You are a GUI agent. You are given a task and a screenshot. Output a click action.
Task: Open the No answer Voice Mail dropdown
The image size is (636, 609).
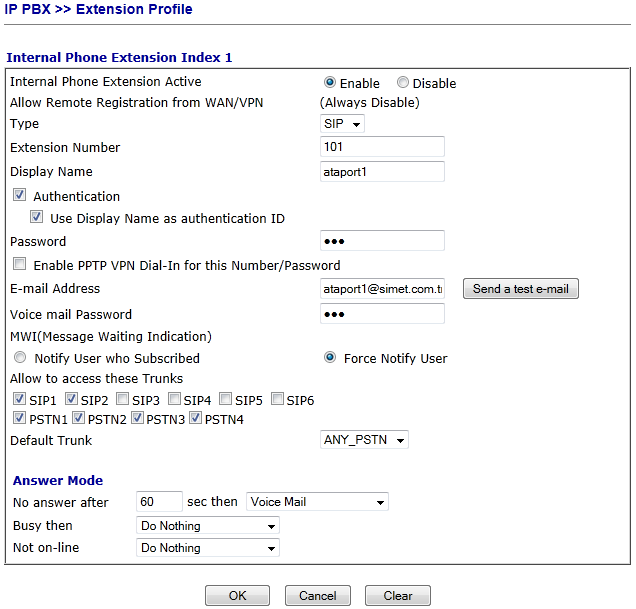pos(317,502)
